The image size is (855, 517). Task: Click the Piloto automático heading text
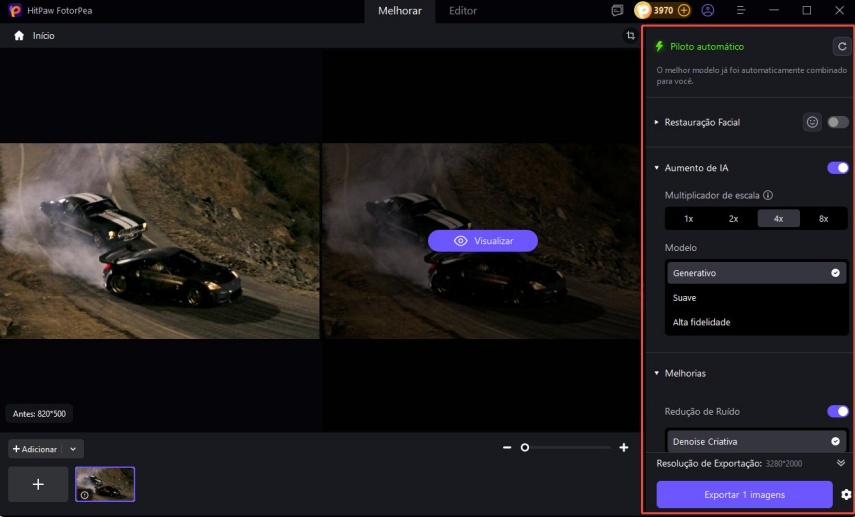tap(707, 47)
